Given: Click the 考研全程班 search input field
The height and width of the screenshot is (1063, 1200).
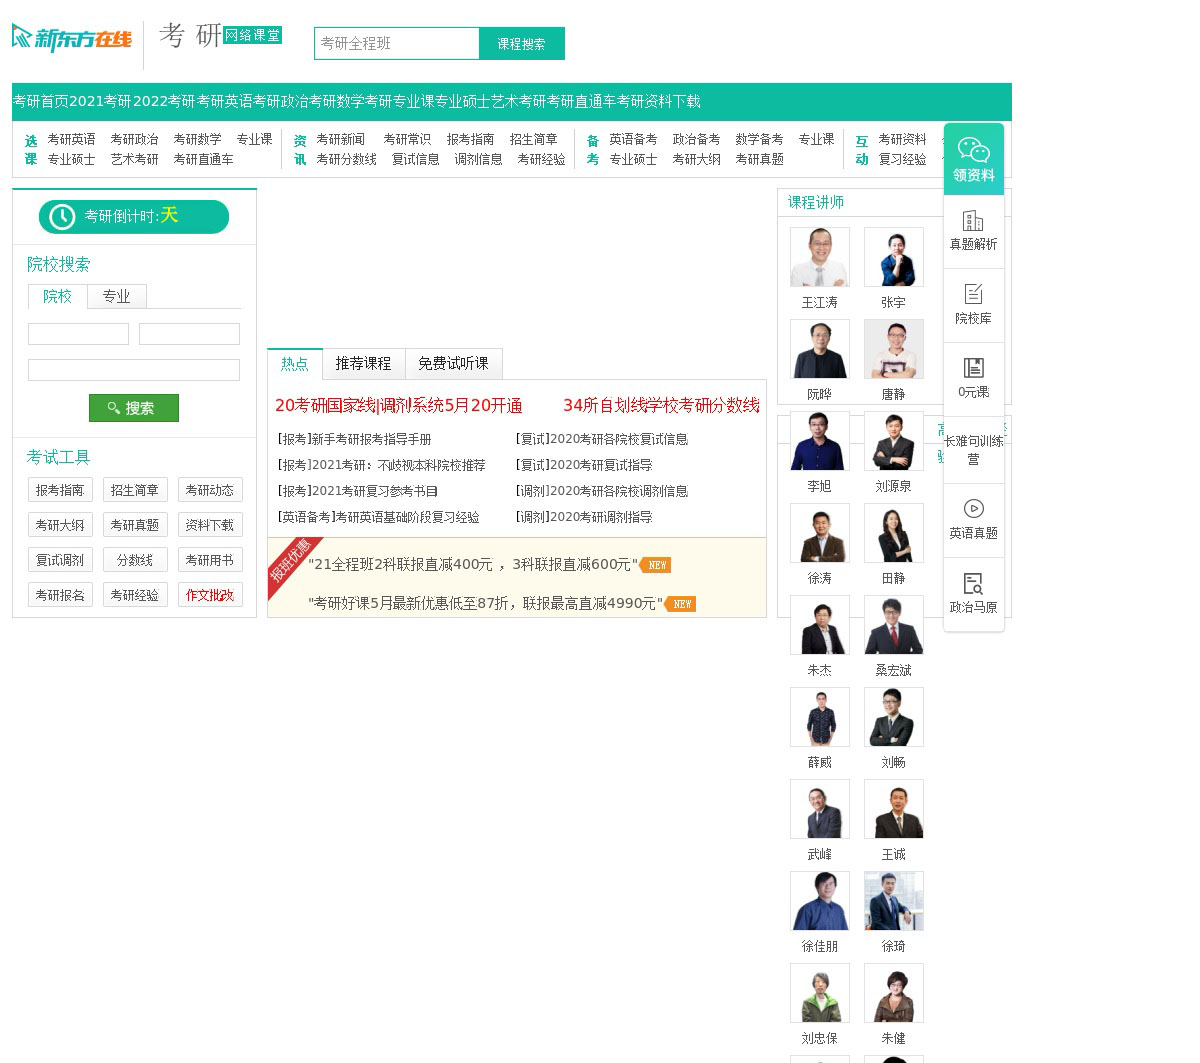Looking at the screenshot, I should (397, 44).
